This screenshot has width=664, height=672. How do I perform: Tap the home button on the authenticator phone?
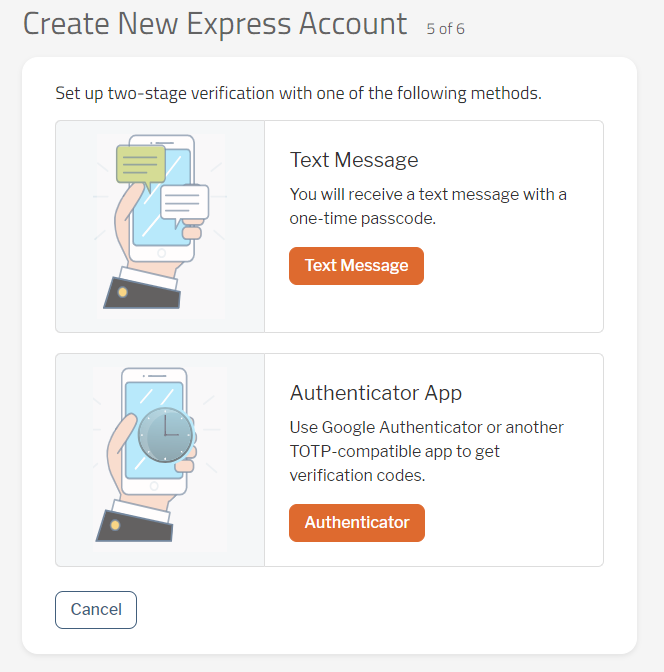(x=154, y=486)
